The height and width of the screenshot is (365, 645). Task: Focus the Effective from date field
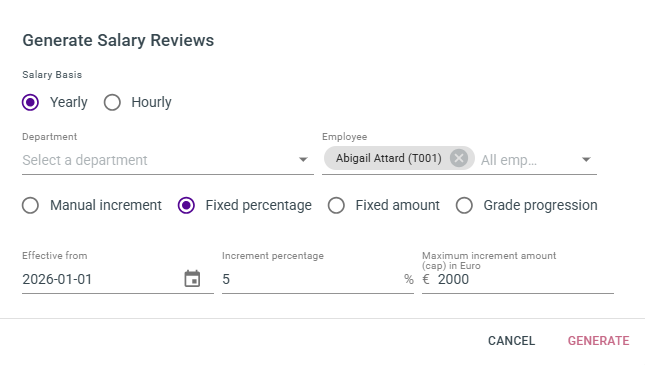[x=100, y=279]
